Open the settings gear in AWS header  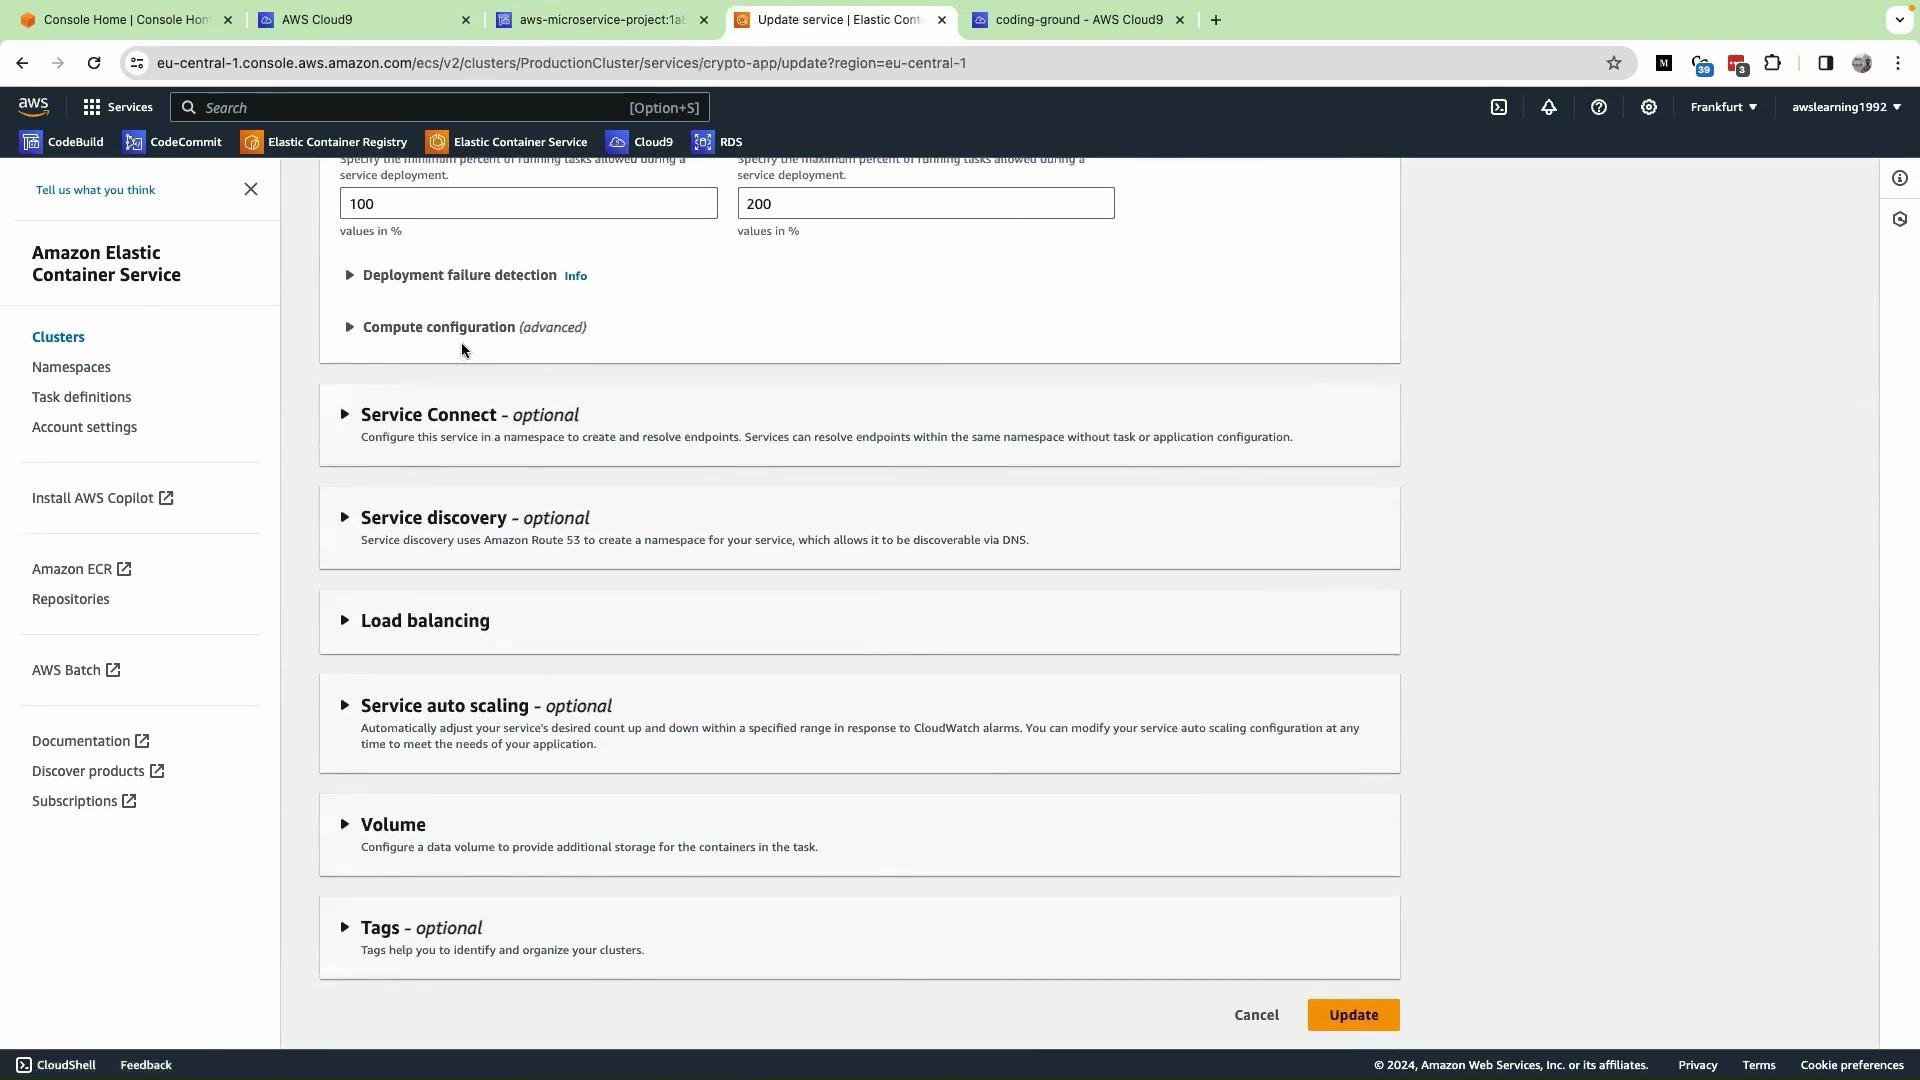click(x=1649, y=107)
